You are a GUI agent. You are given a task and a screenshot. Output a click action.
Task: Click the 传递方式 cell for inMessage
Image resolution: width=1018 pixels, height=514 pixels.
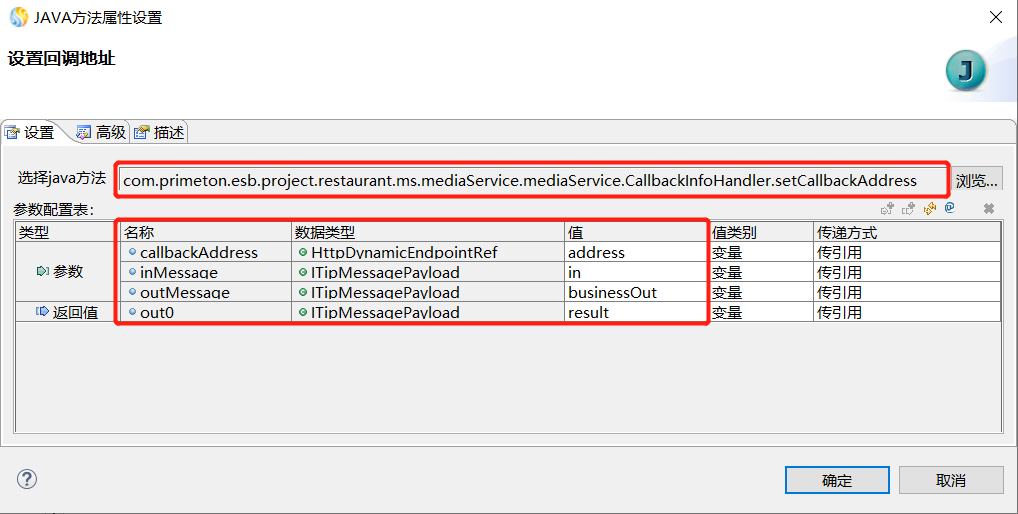pos(906,272)
